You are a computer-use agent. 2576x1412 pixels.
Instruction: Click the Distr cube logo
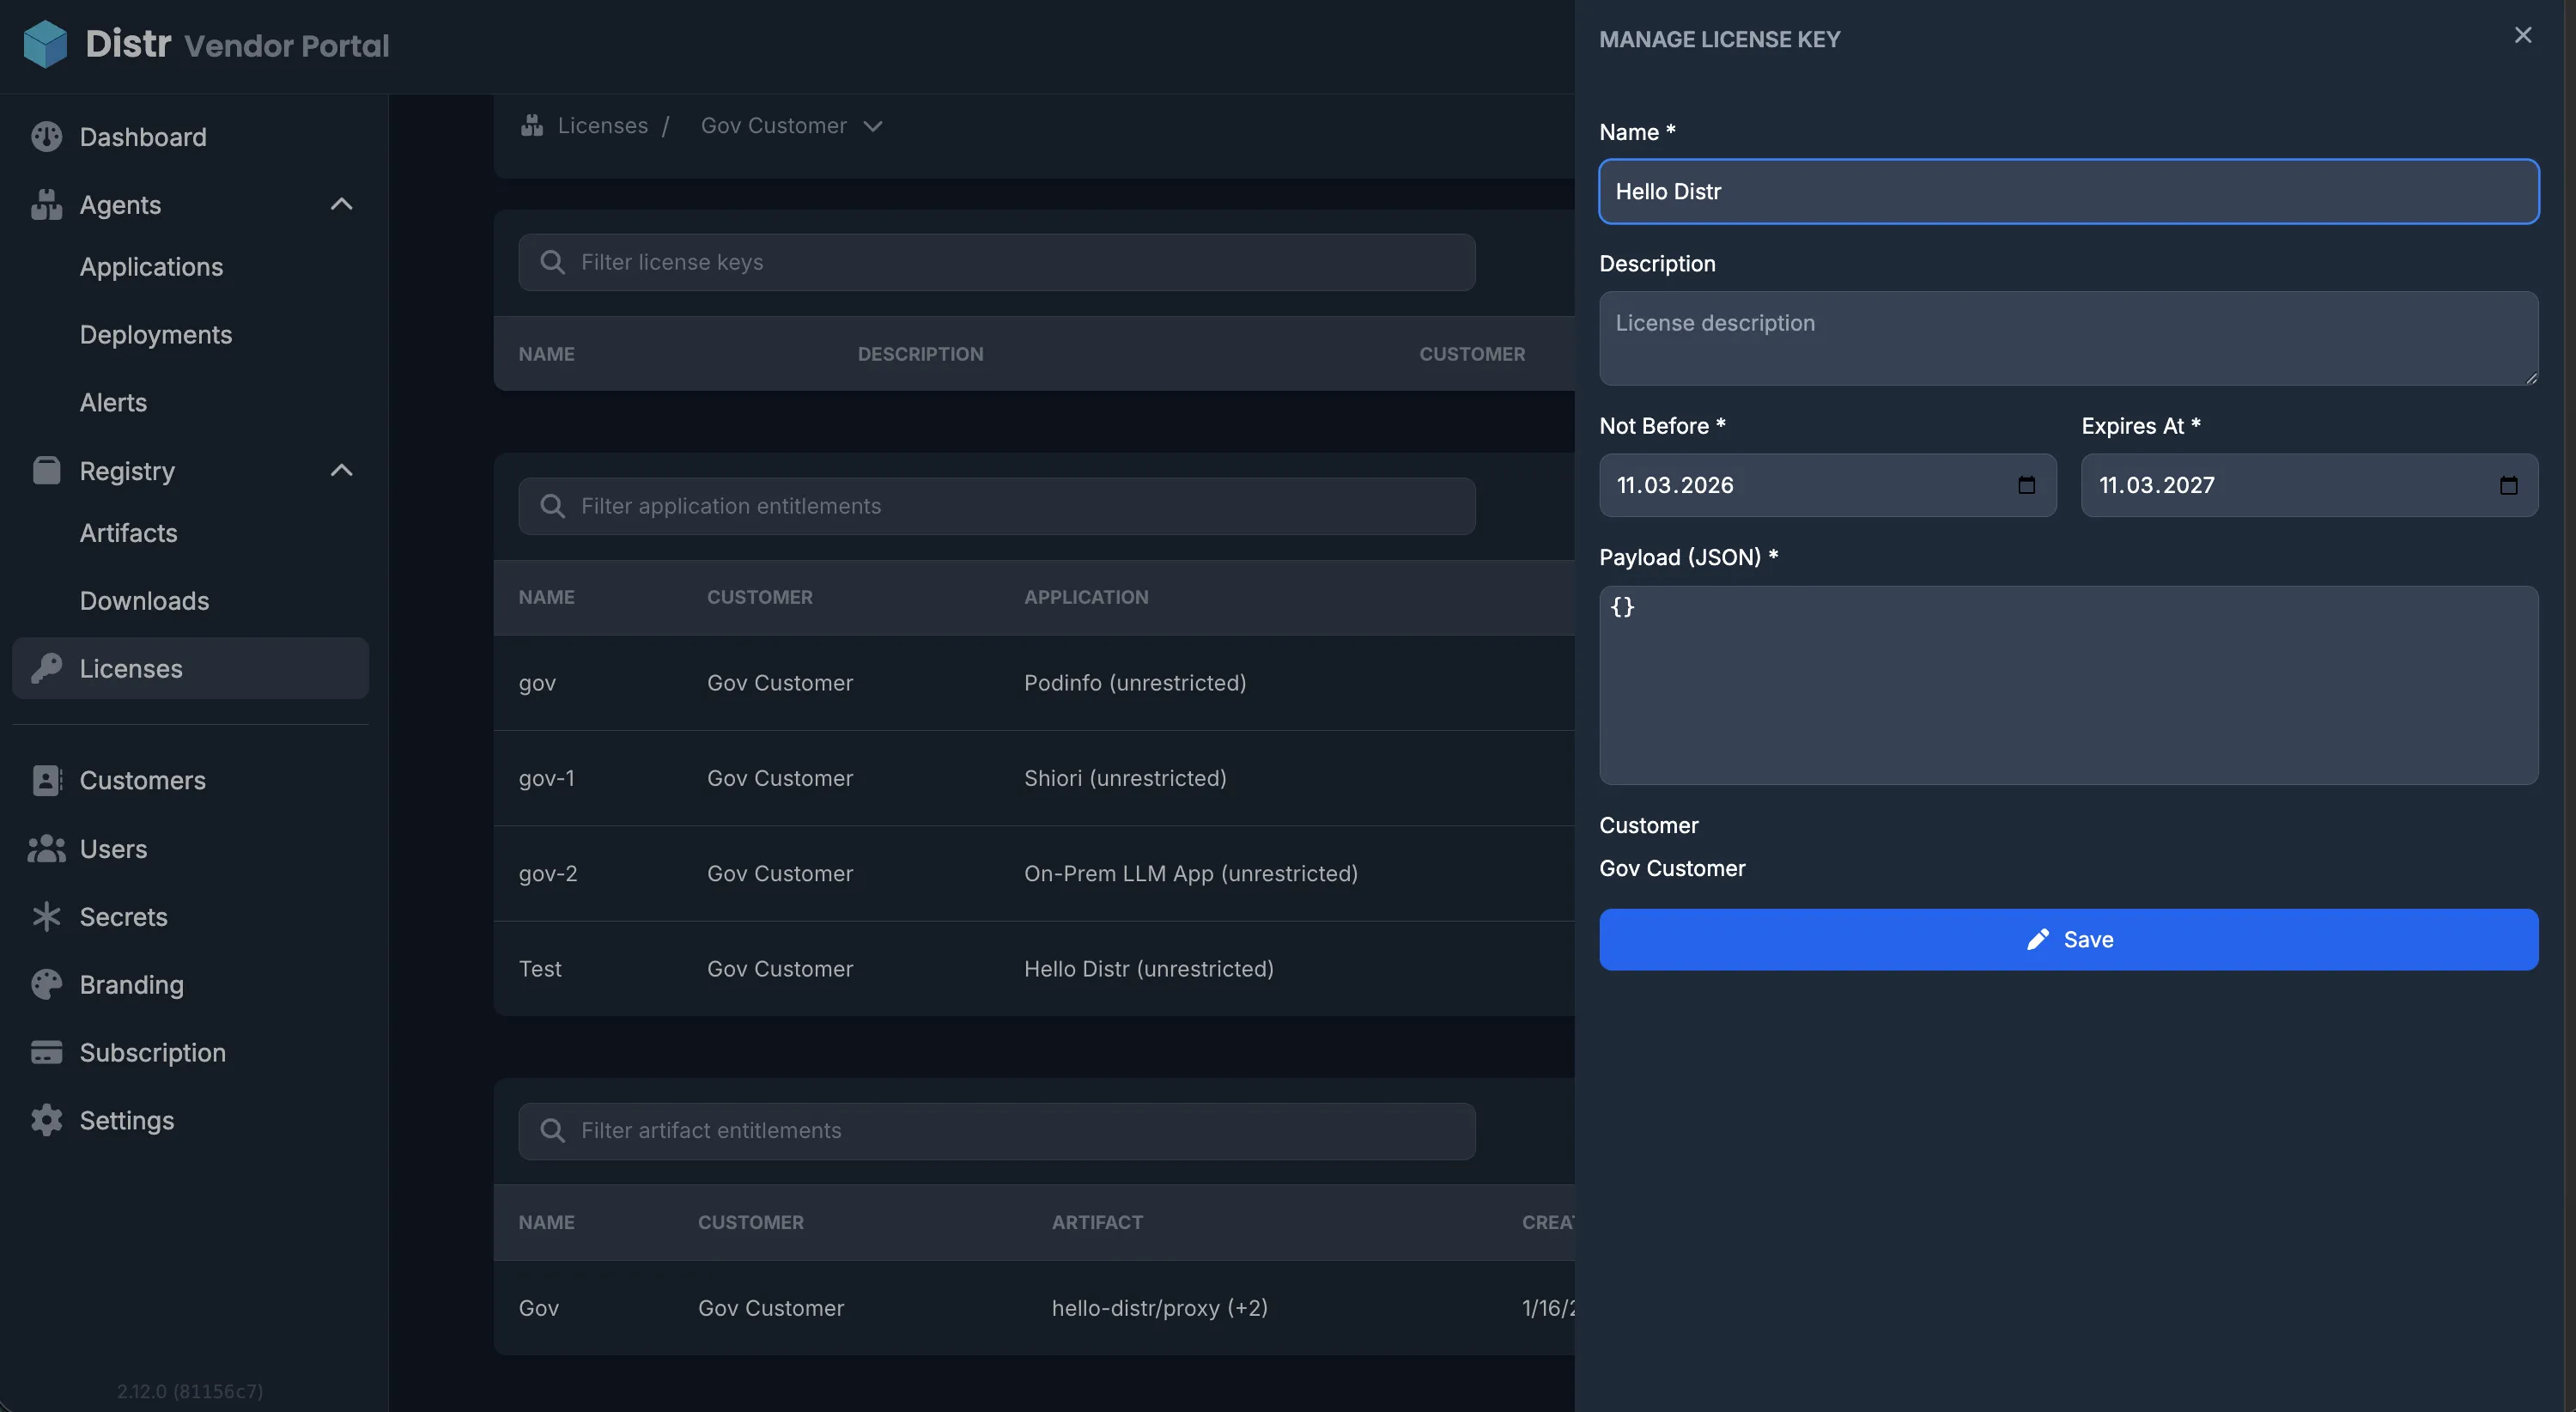(x=44, y=43)
